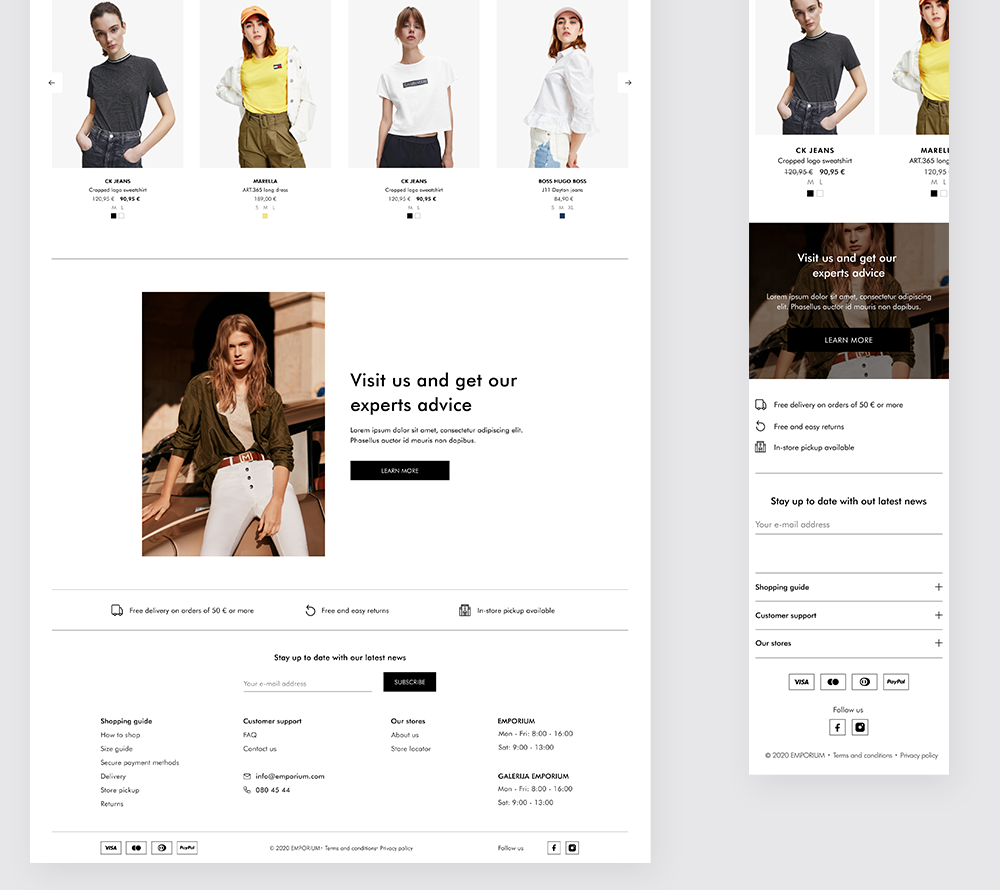The width and height of the screenshot is (1000, 890).
Task: Click mobile Privacy policy link
Action: pyautogui.click(x=919, y=755)
